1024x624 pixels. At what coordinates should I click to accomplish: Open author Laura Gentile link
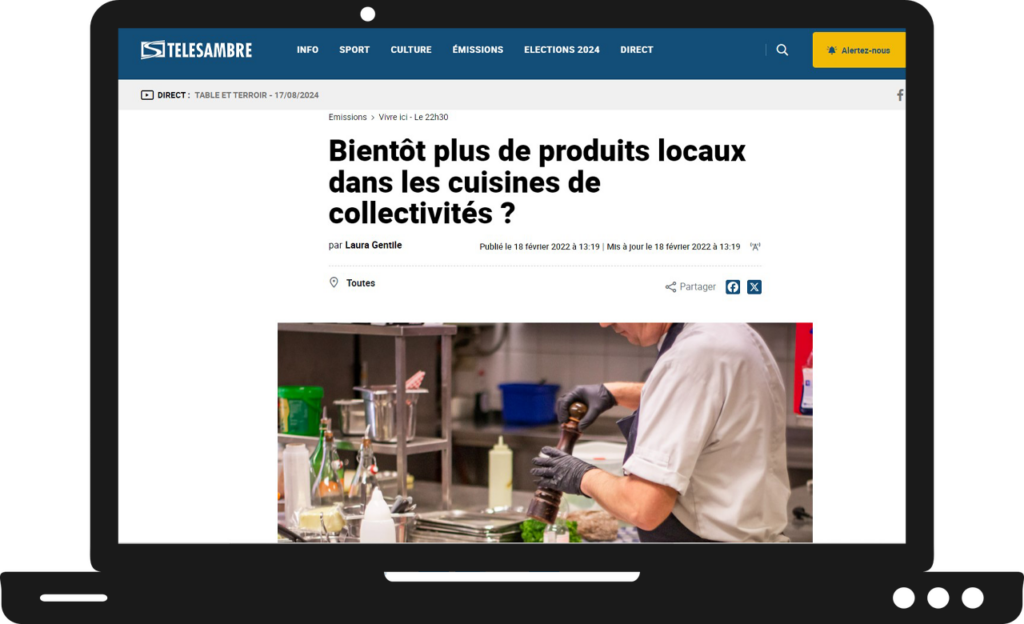[x=373, y=245]
